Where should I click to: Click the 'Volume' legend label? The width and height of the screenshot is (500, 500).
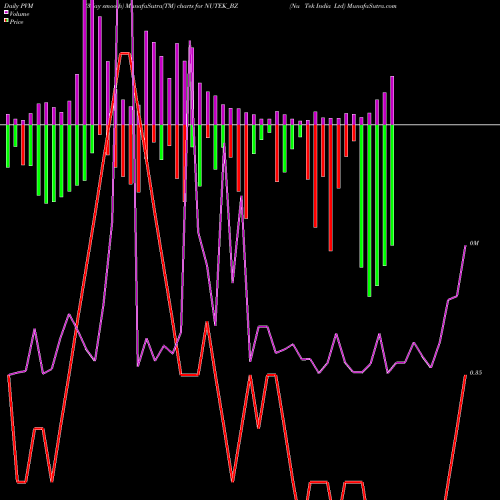19,14
